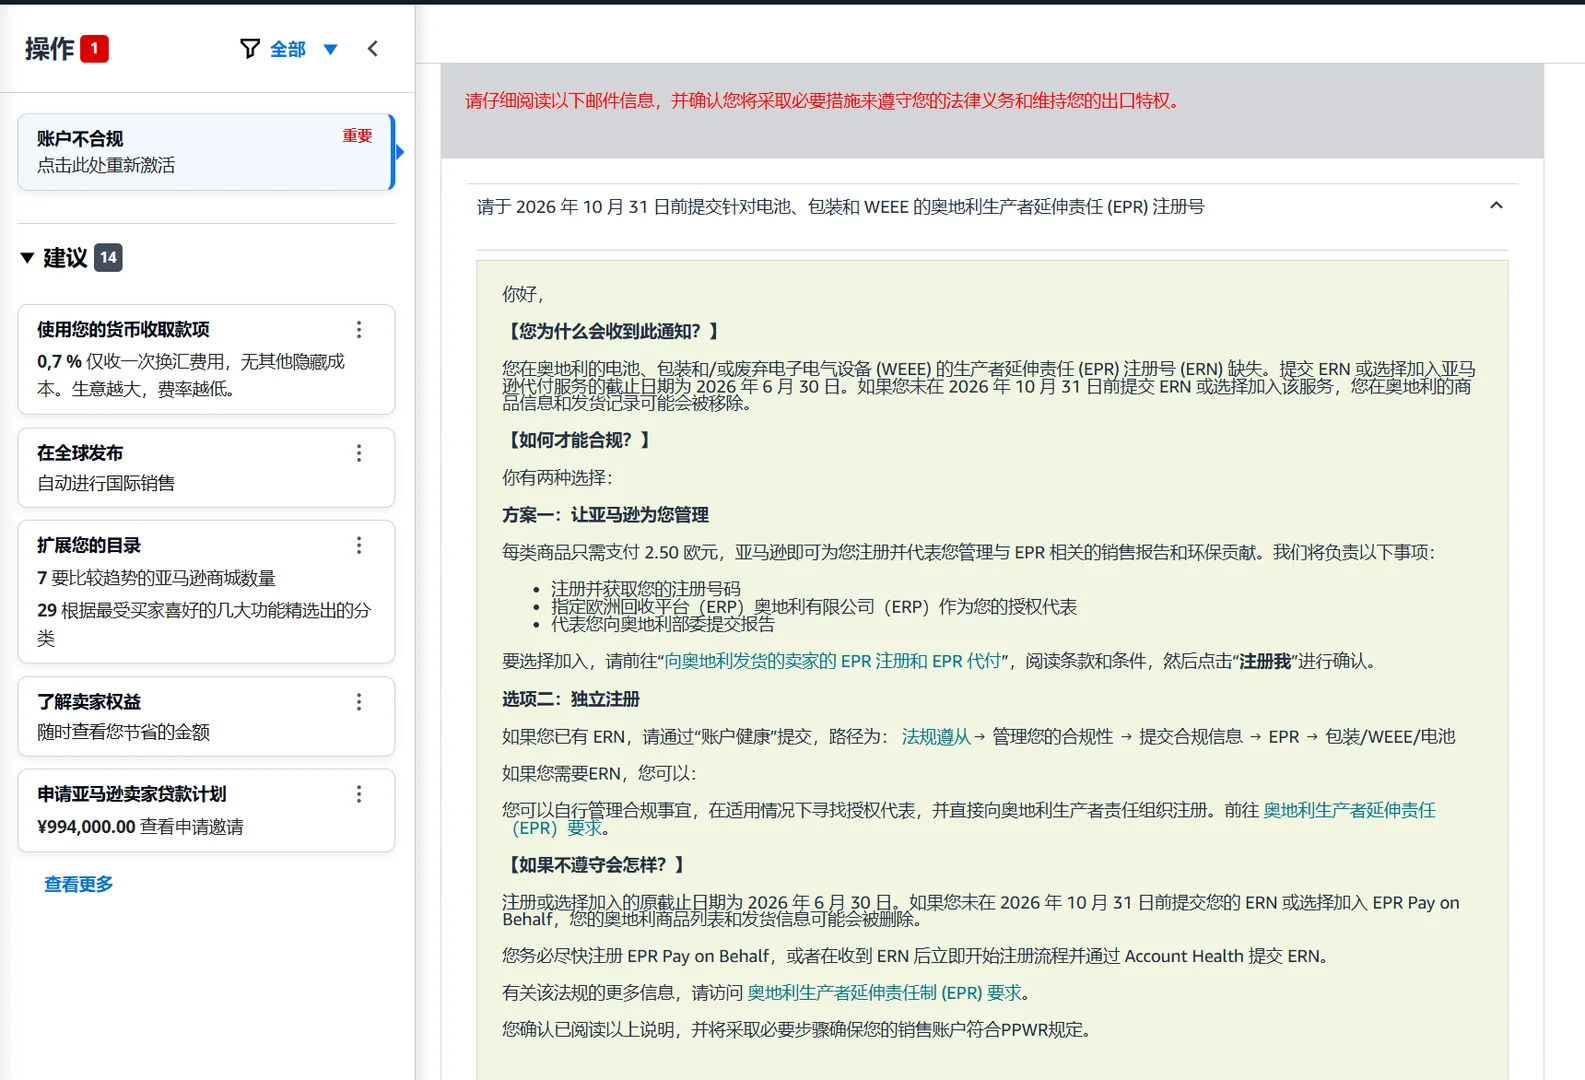Screen dimensions: 1585x1080
Task: Click the blue arrow on 账户不合规 card
Action: click(400, 152)
